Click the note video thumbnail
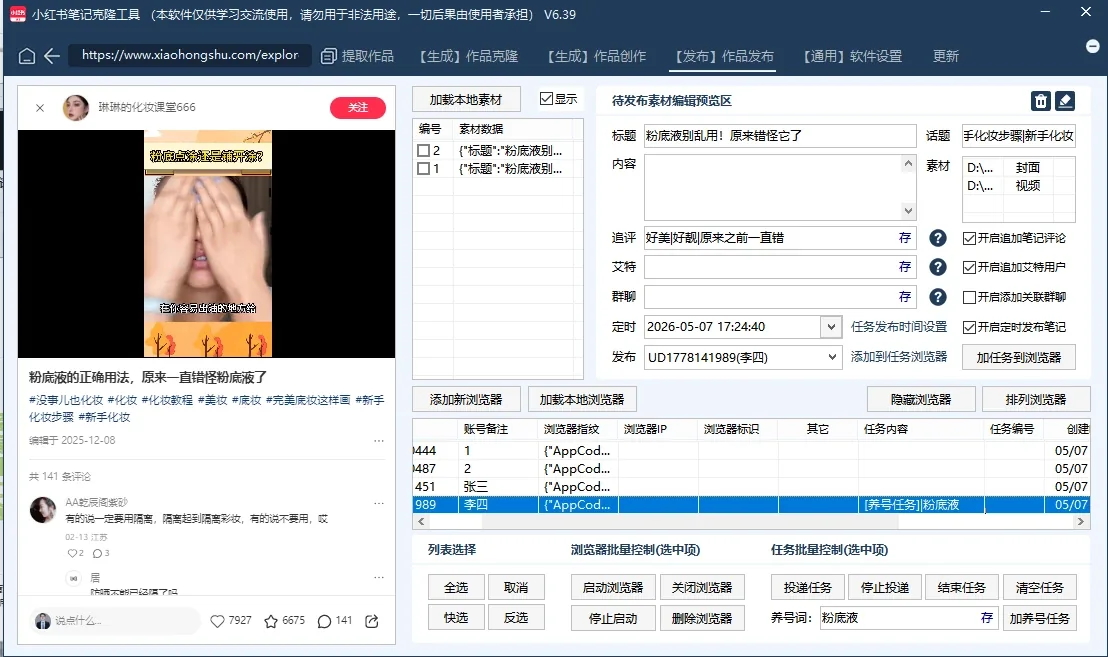 click(x=208, y=244)
